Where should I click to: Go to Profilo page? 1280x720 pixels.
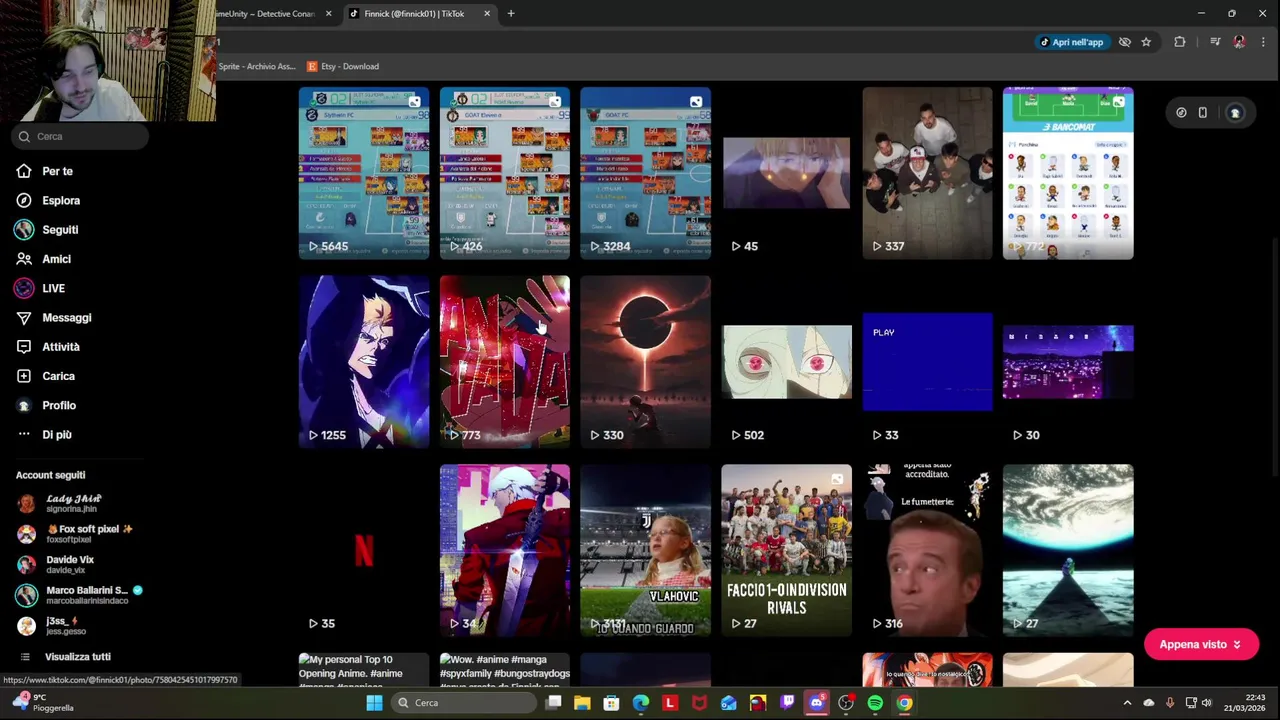46,405
